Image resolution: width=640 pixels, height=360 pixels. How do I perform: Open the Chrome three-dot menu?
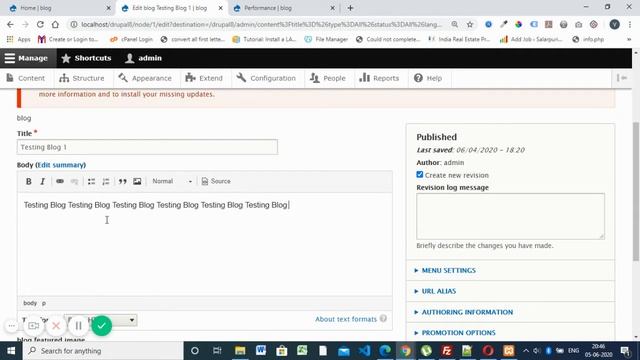pyautogui.click(x=630, y=24)
